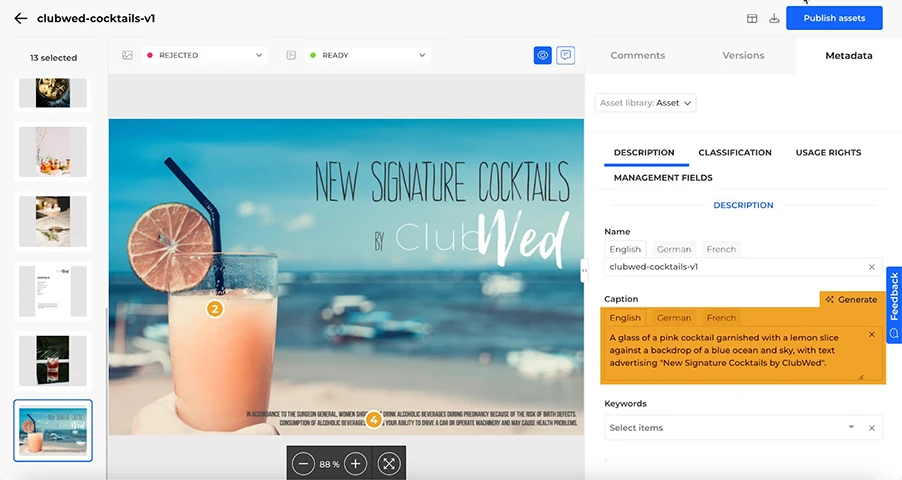The image size is (902, 480).
Task: Select French language for Caption field
Action: click(x=721, y=318)
